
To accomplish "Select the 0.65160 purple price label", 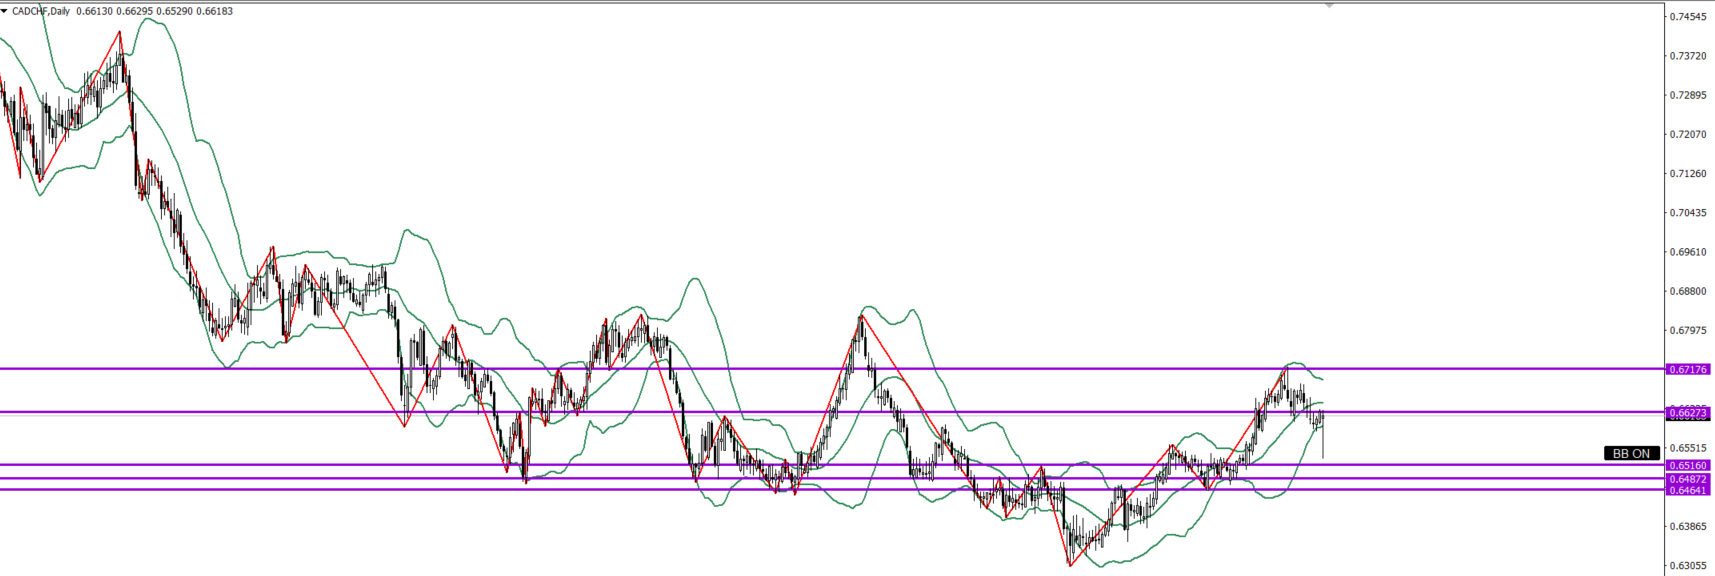I will pos(1688,465).
